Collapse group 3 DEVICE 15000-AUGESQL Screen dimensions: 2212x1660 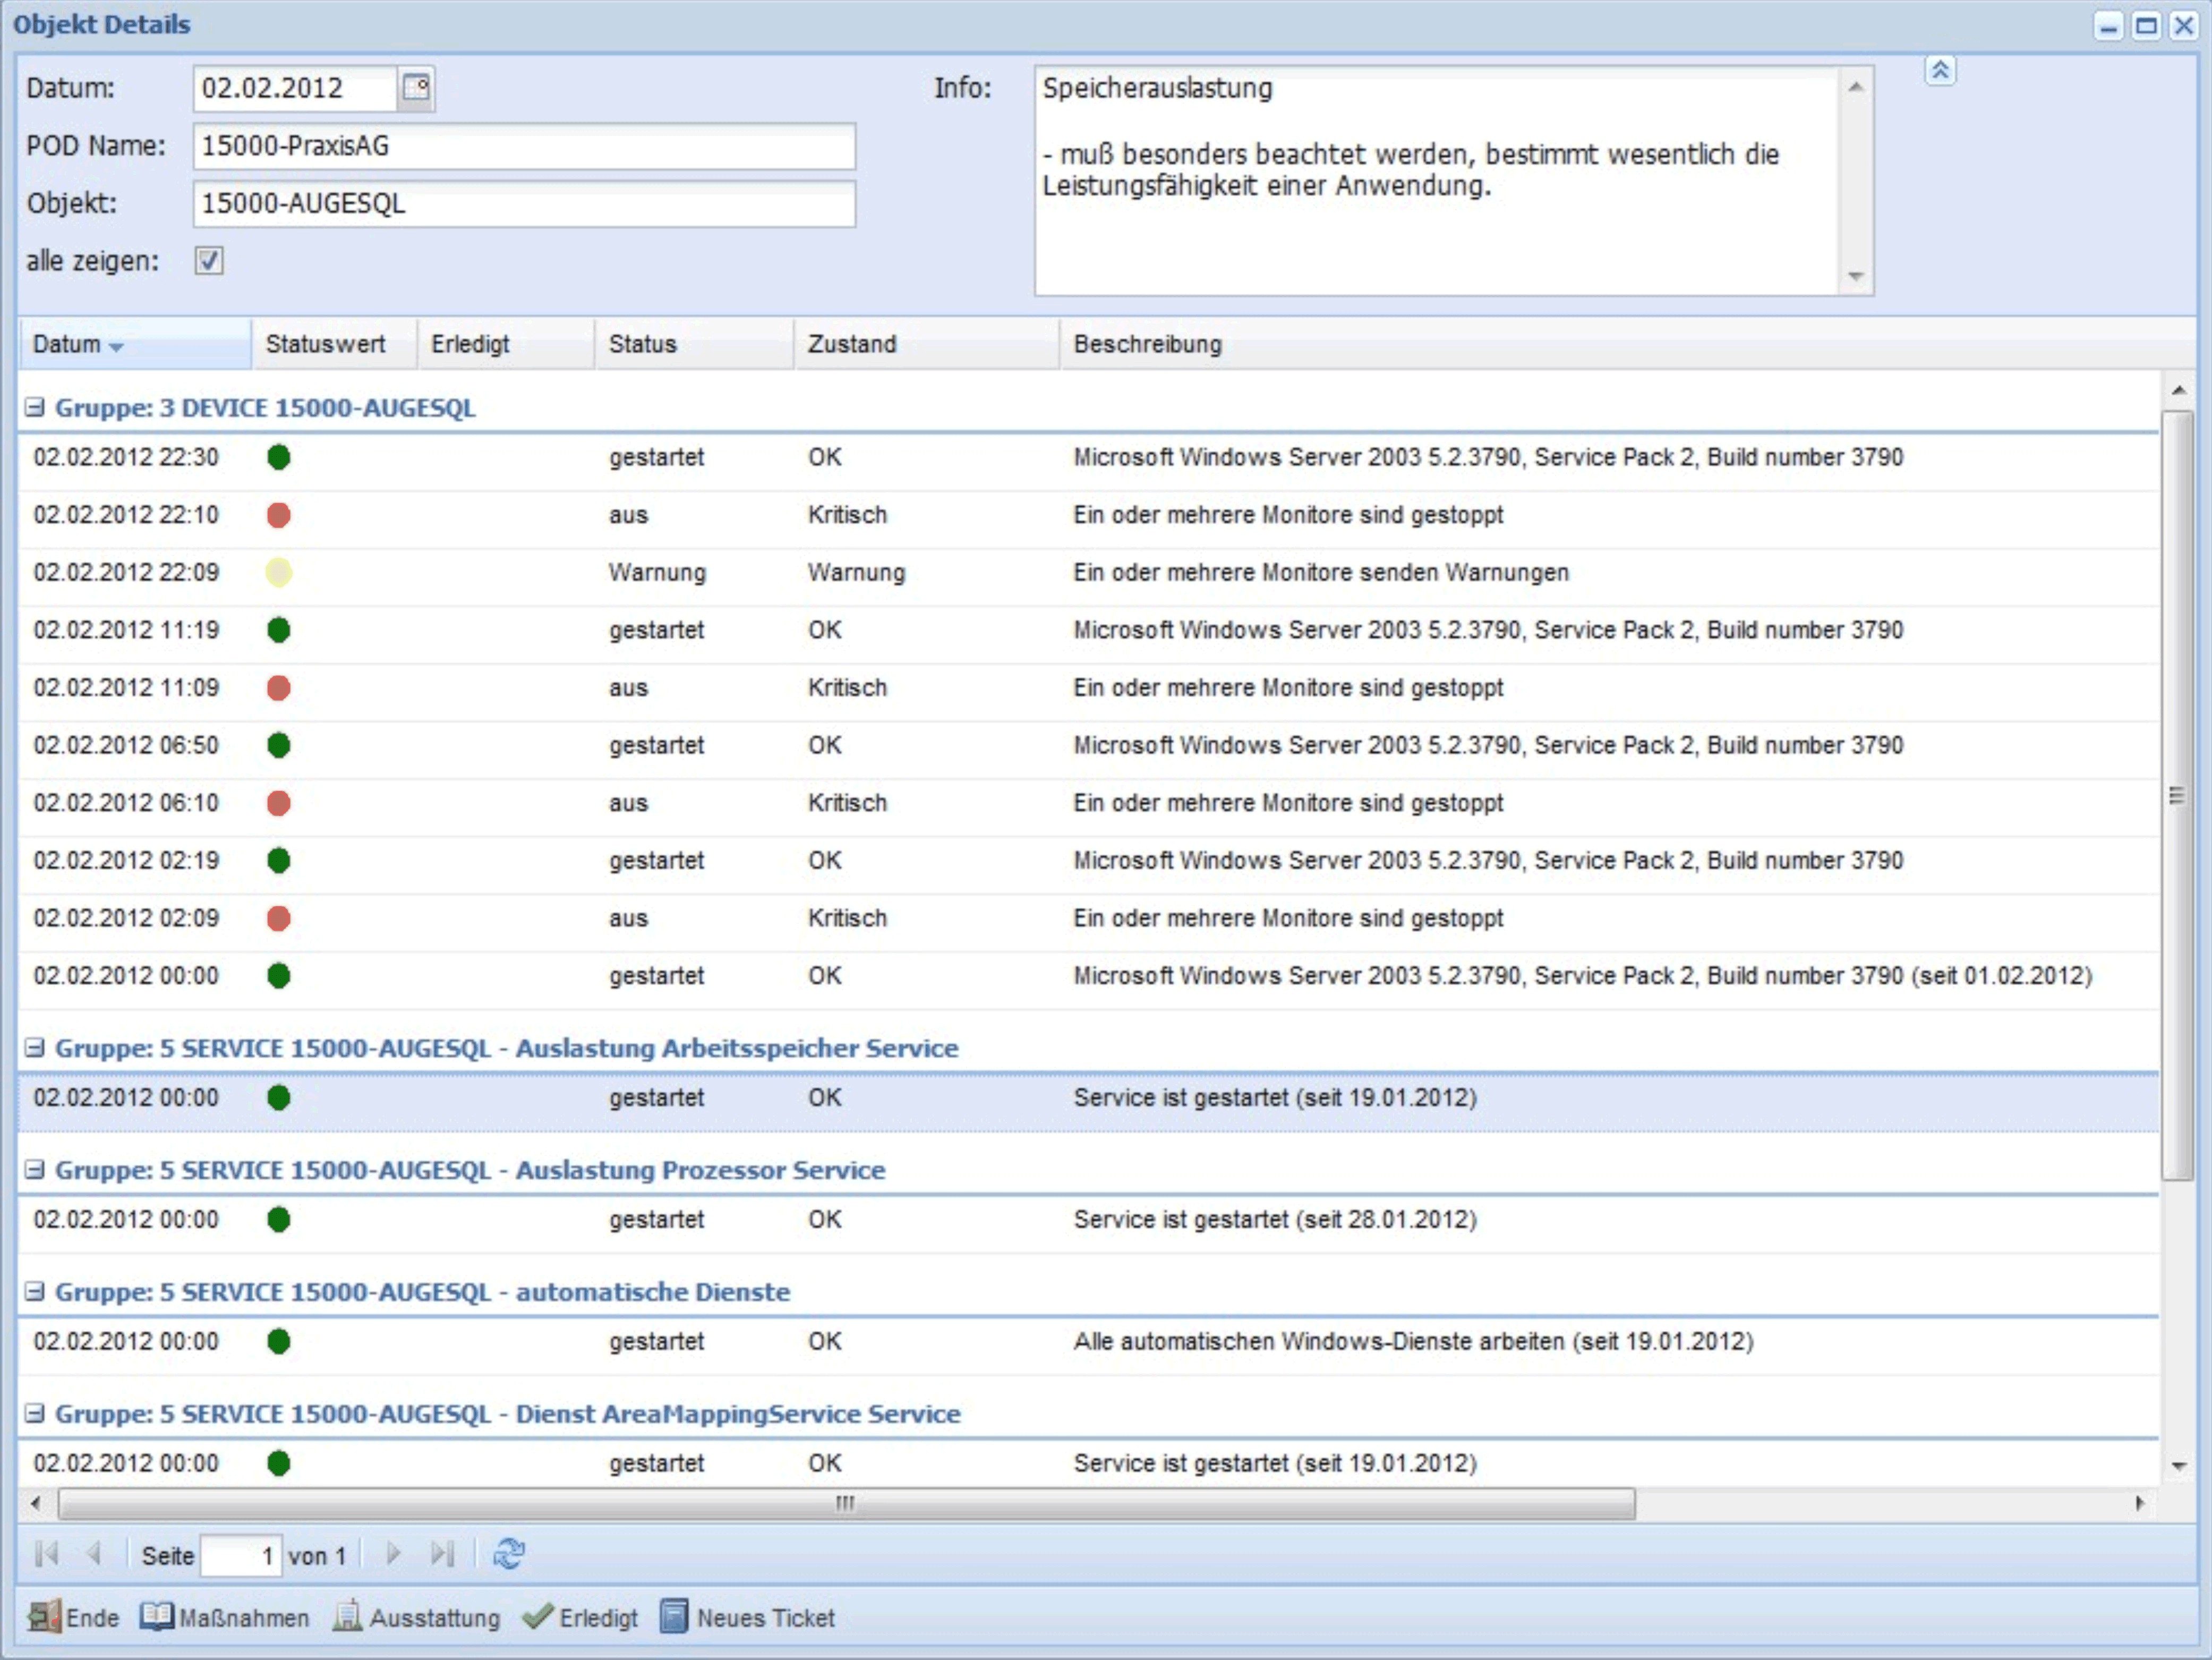[x=35, y=407]
